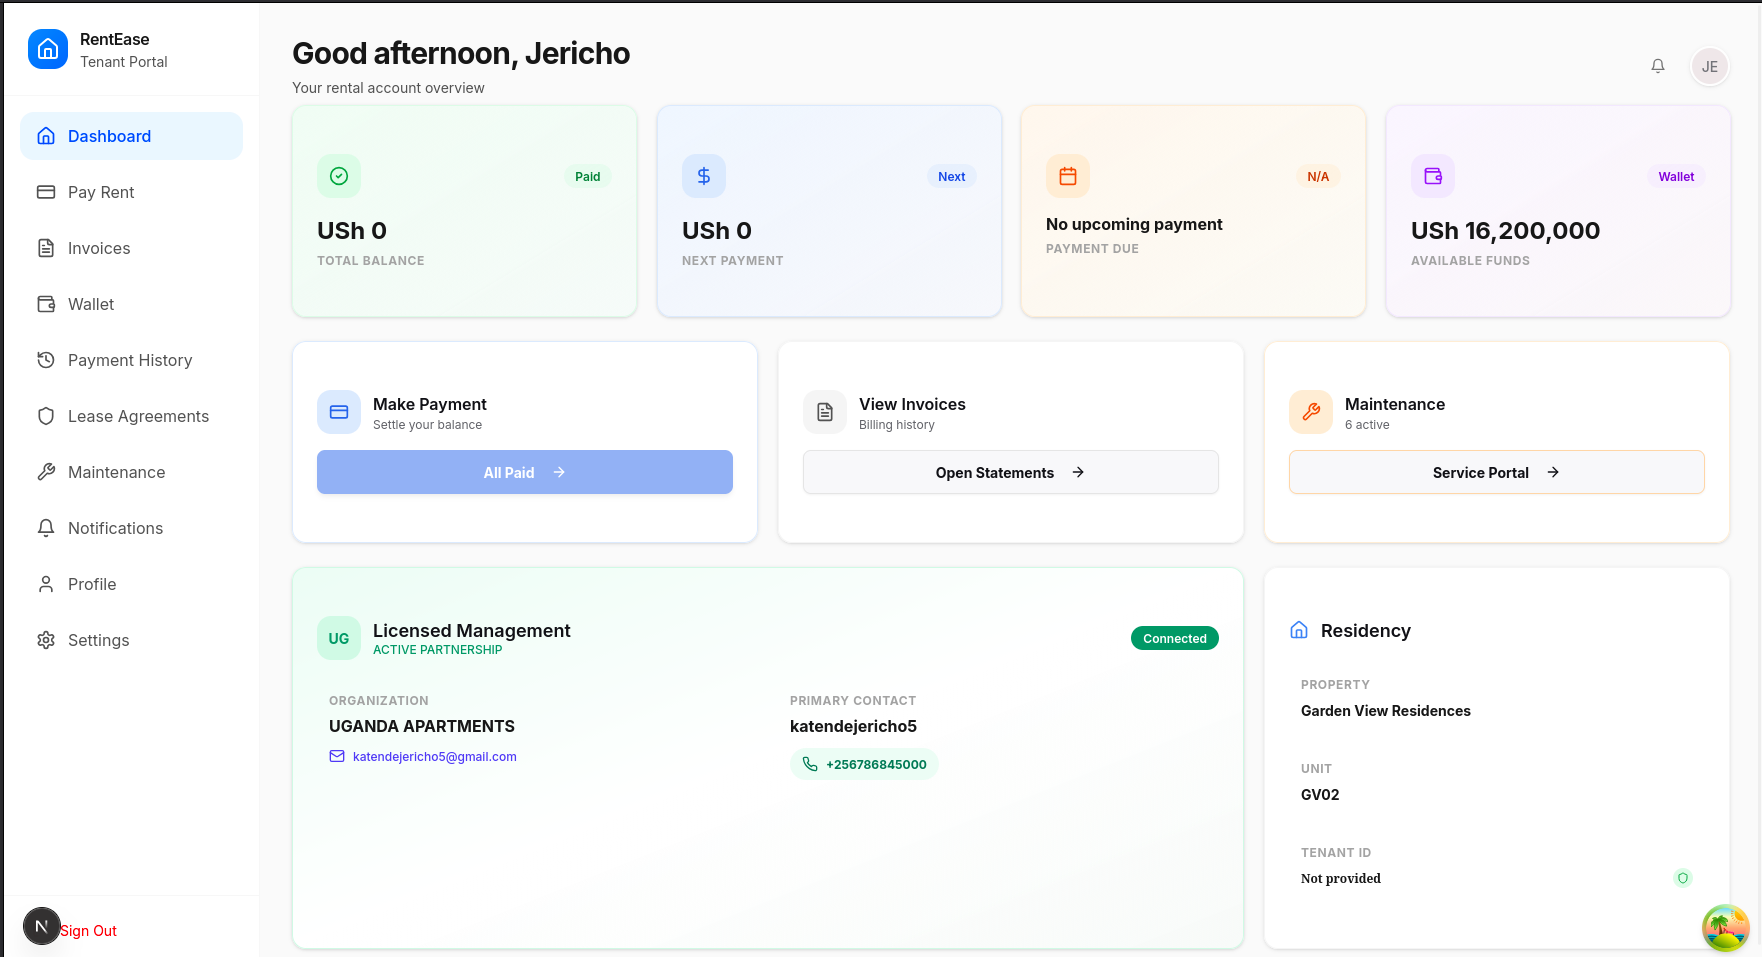The height and width of the screenshot is (957, 1762).
Task: Open Payment History page
Action: 130,360
